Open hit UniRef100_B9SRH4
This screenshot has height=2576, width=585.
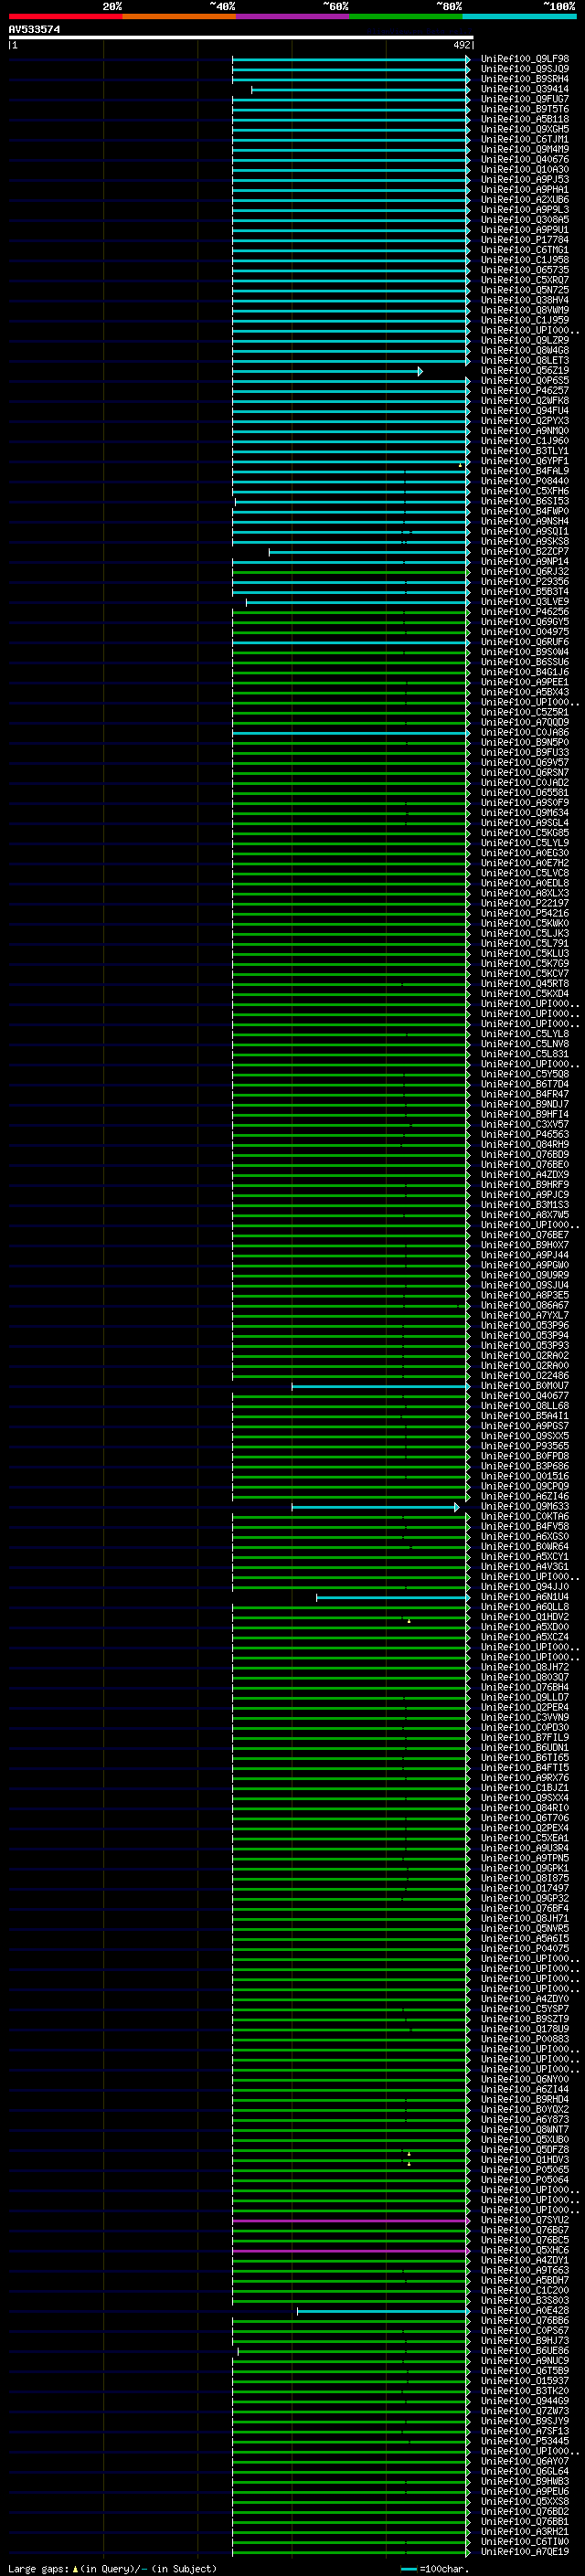click(x=525, y=79)
